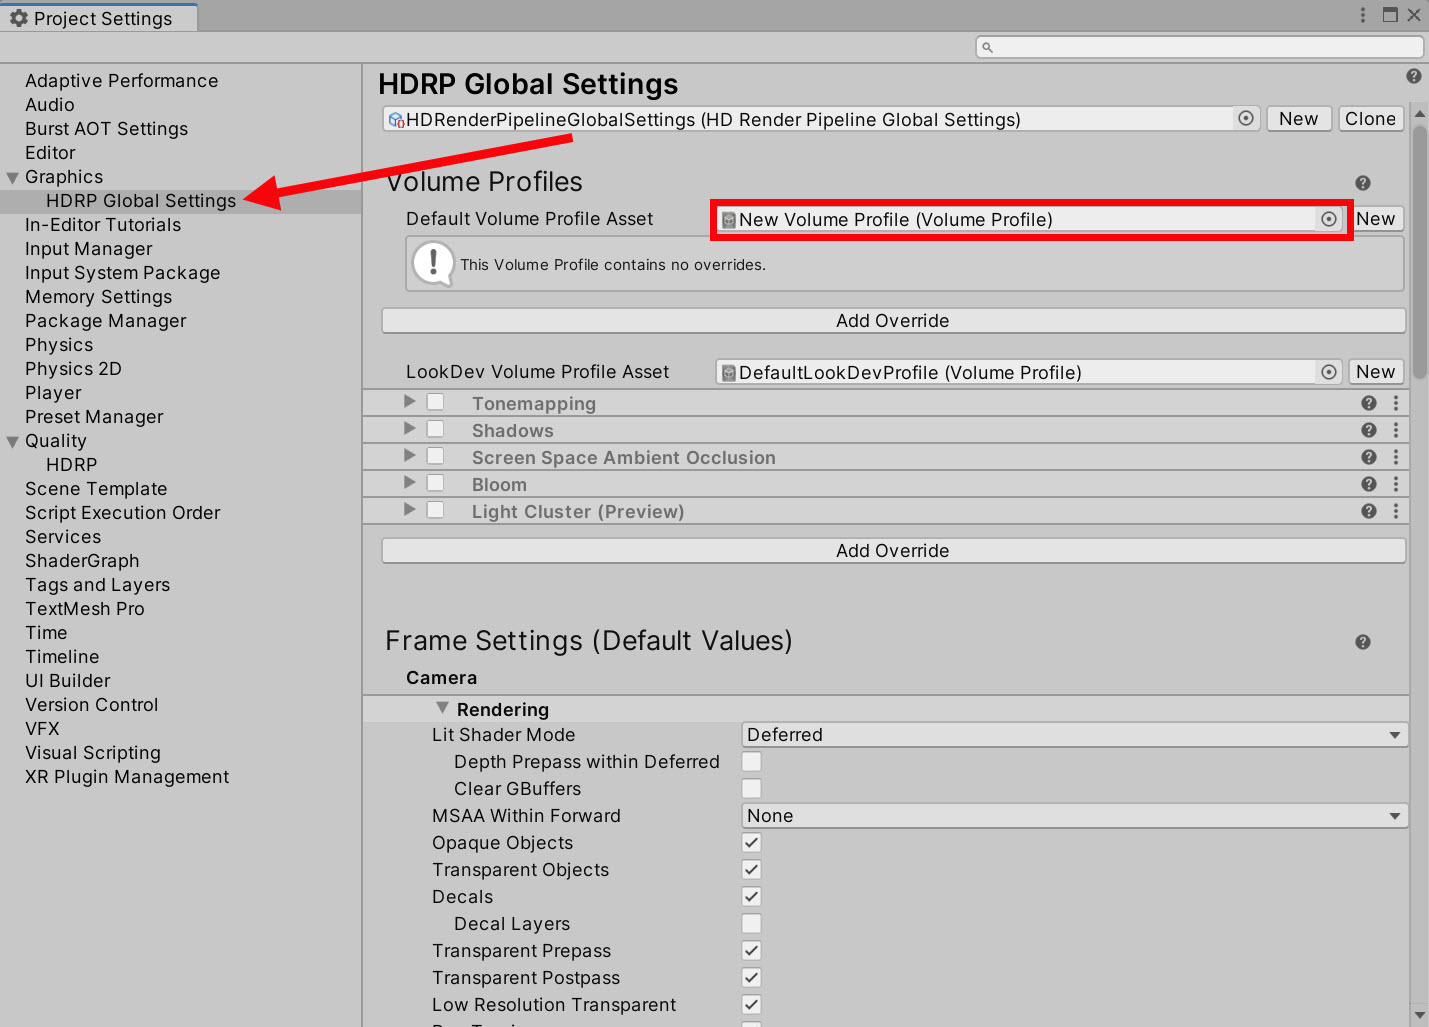Collapse the Quality tree category

point(13,442)
